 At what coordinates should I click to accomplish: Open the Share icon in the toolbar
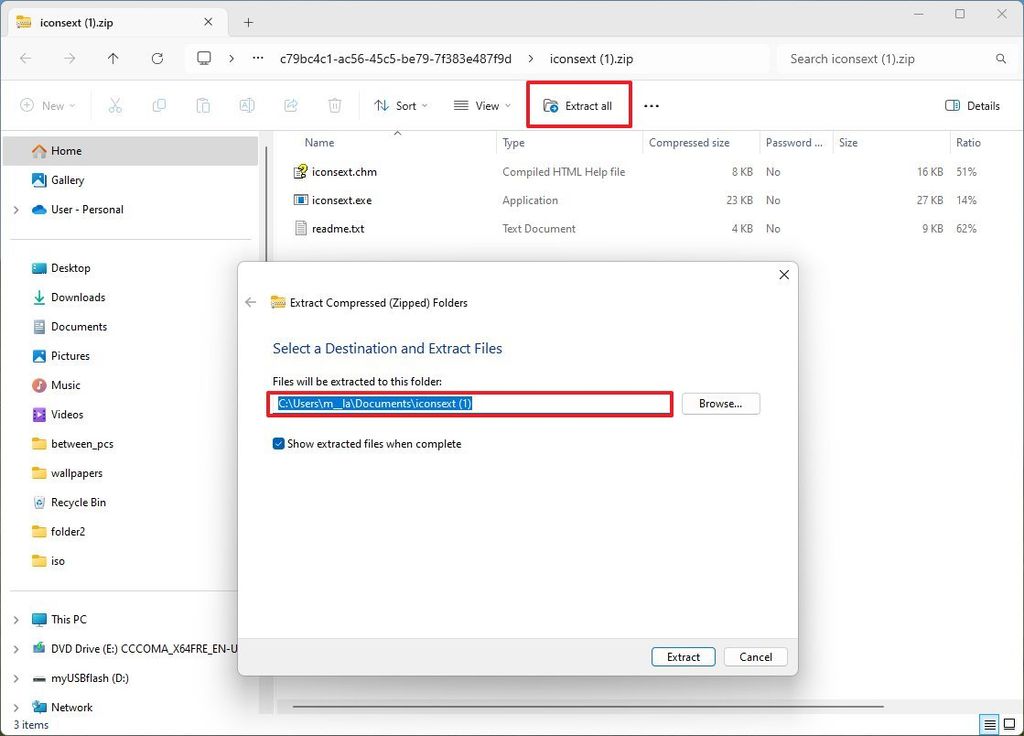coord(290,105)
